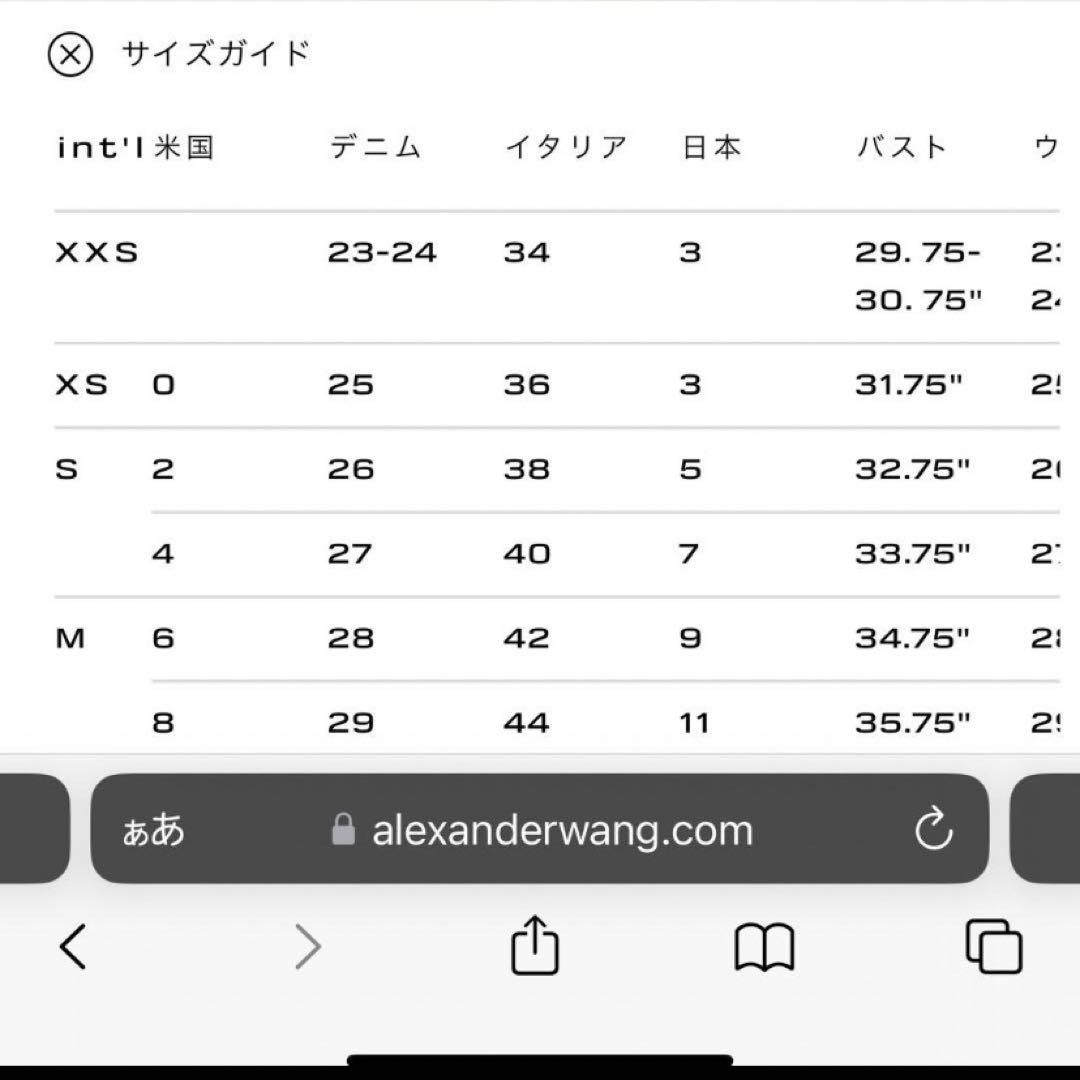
Task: Tap the 米国 header label
Action: click(185, 146)
